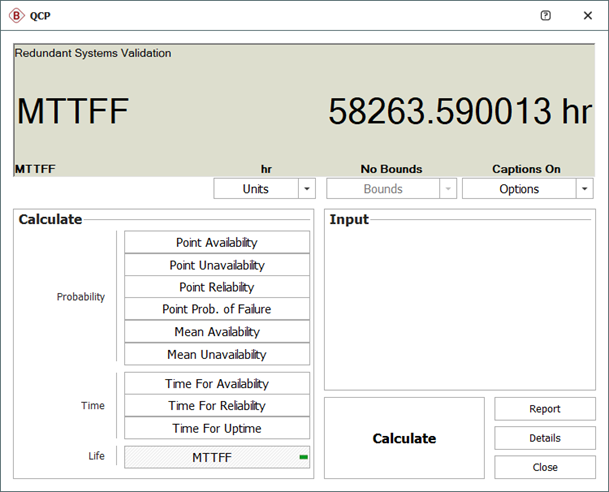
Task: Open the help icon in title bar
Action: (x=545, y=16)
